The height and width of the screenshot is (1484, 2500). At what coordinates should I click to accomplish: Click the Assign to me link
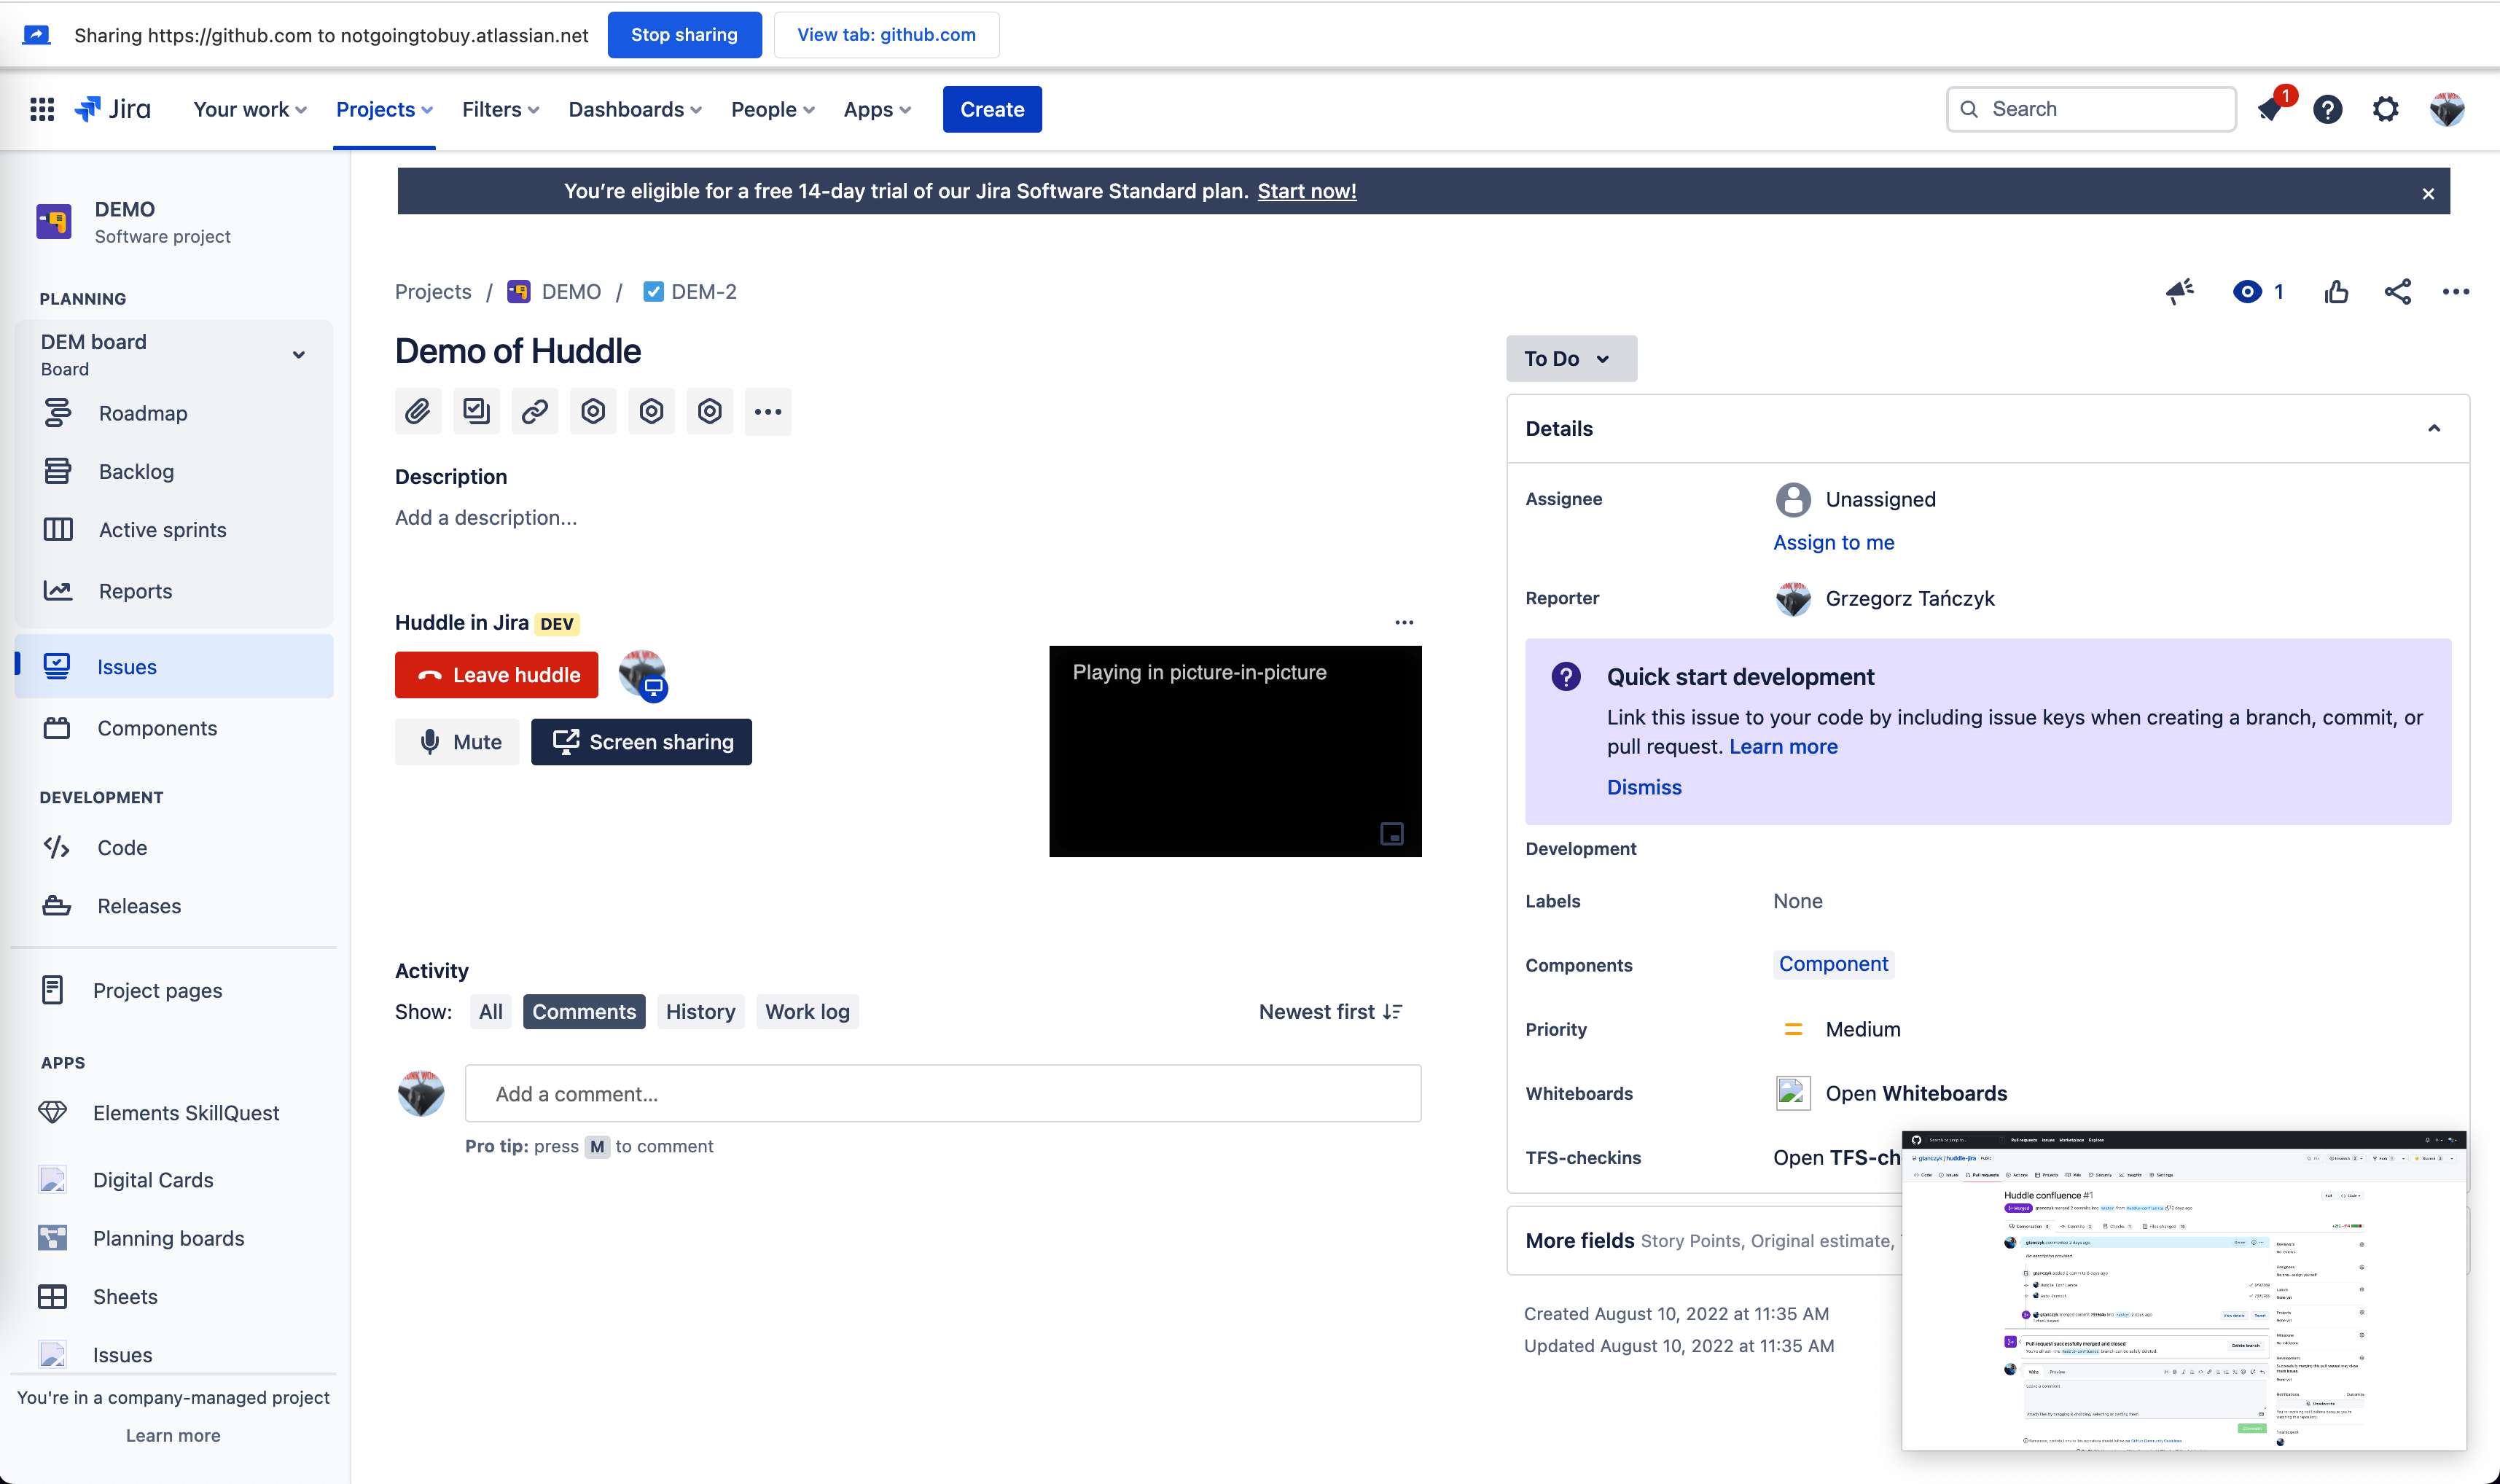[1833, 542]
